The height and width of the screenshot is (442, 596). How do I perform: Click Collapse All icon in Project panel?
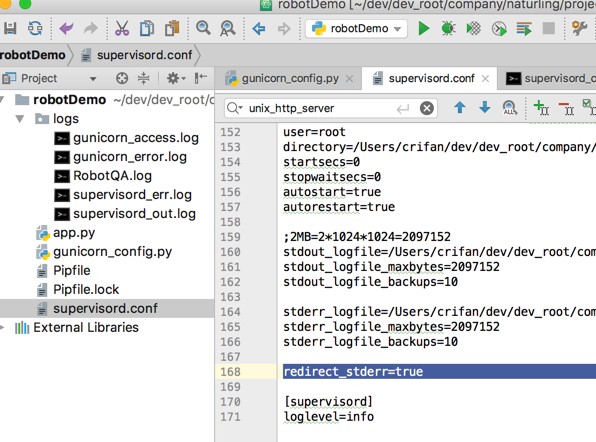(x=143, y=79)
